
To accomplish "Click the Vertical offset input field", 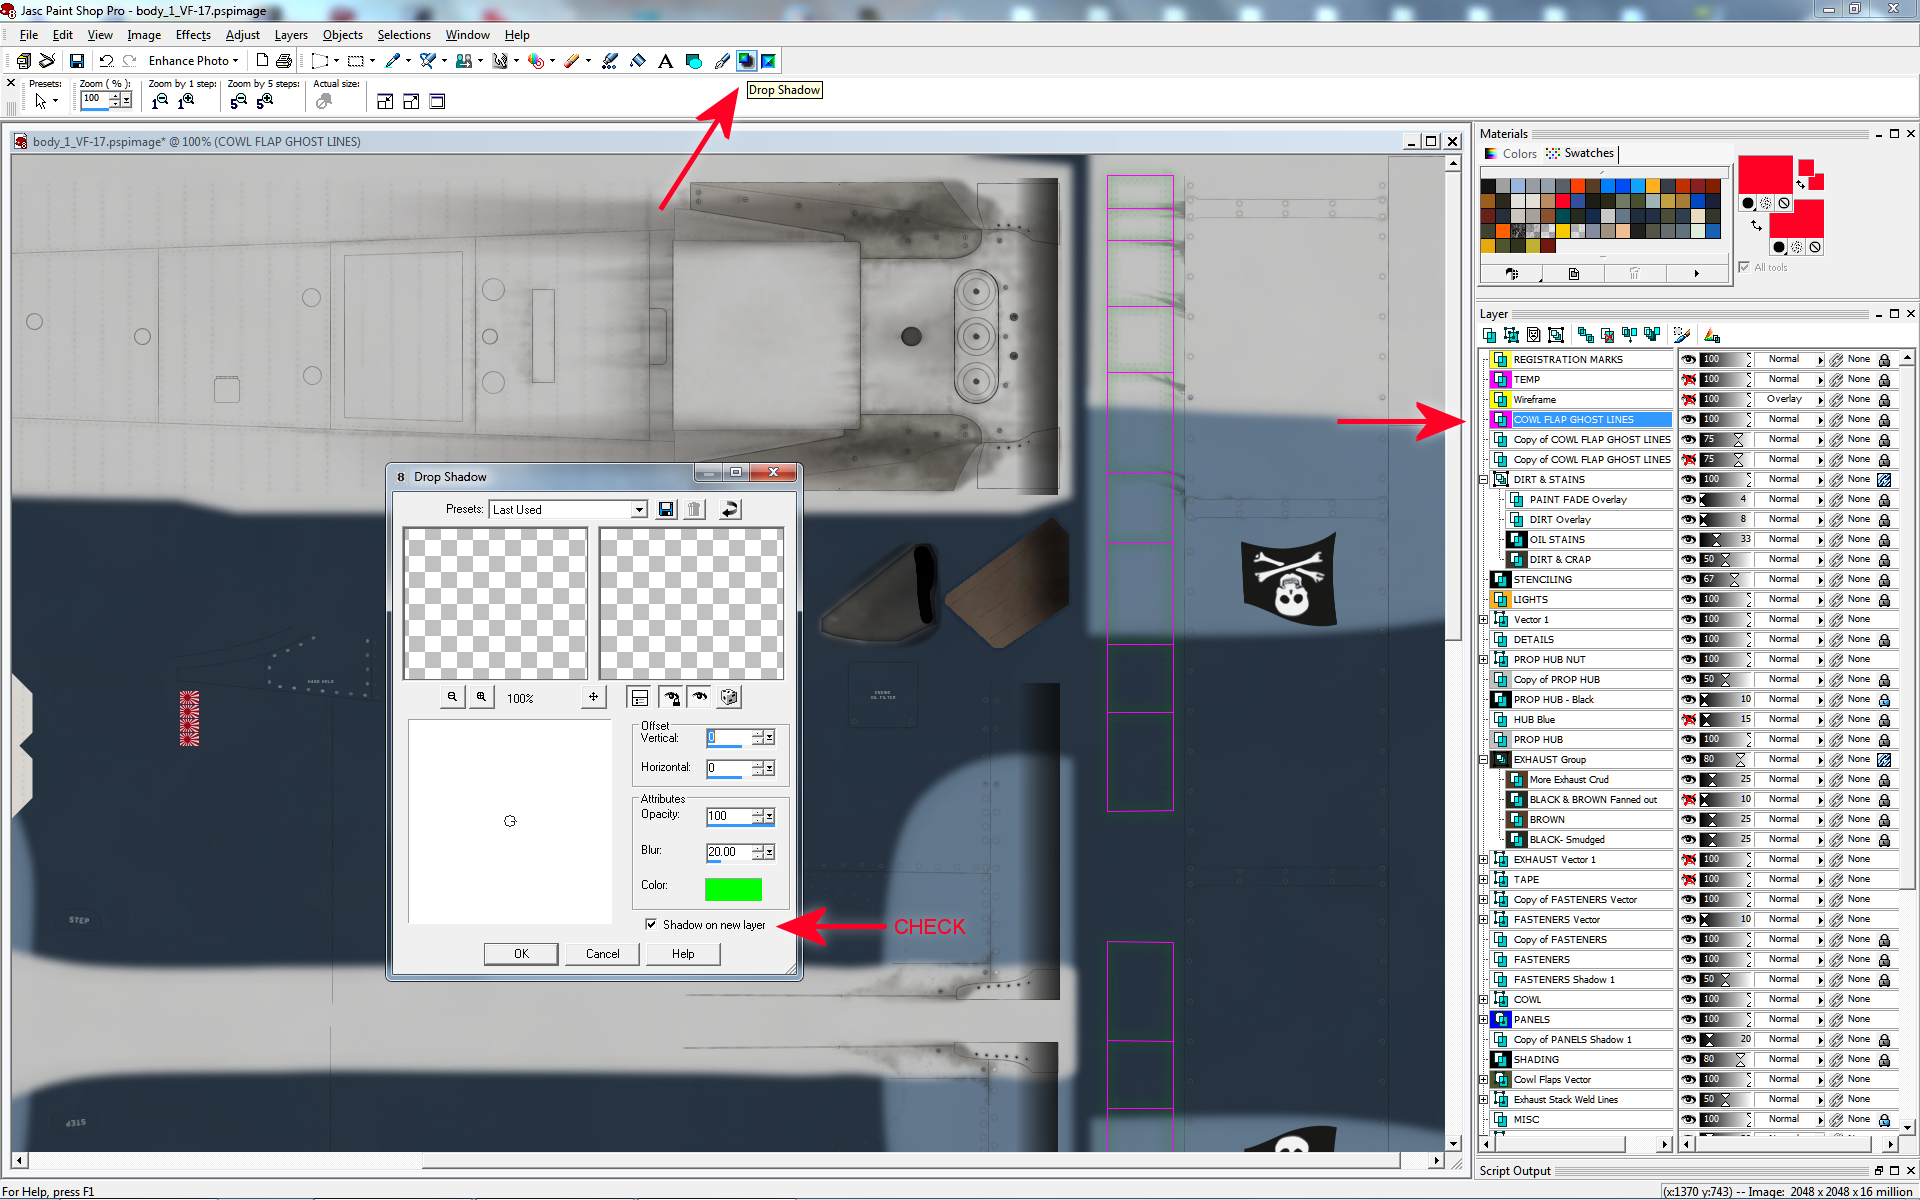I will click(x=728, y=737).
